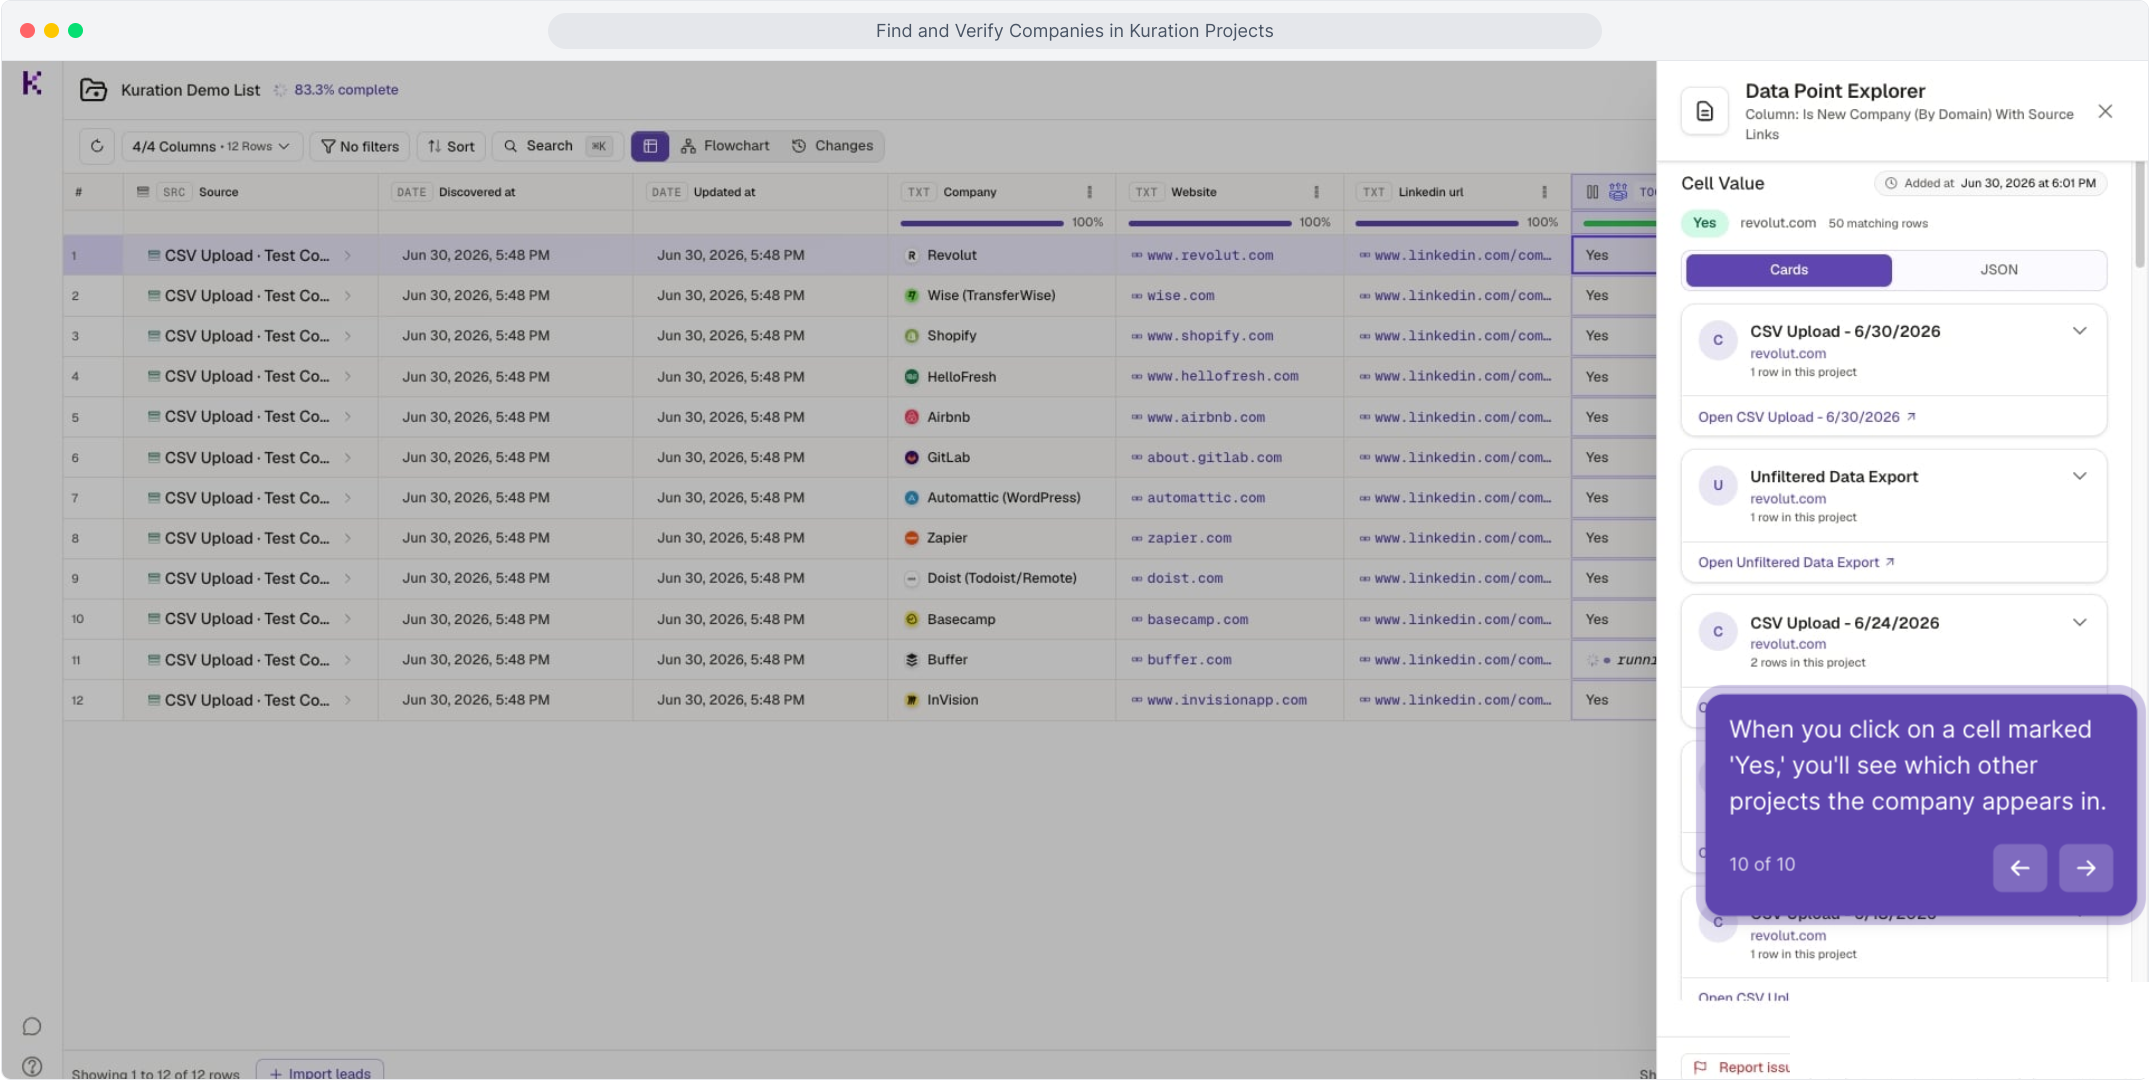Switch to the JSON tab
Screen dimensions: 2150x1080
[x=1998, y=270]
